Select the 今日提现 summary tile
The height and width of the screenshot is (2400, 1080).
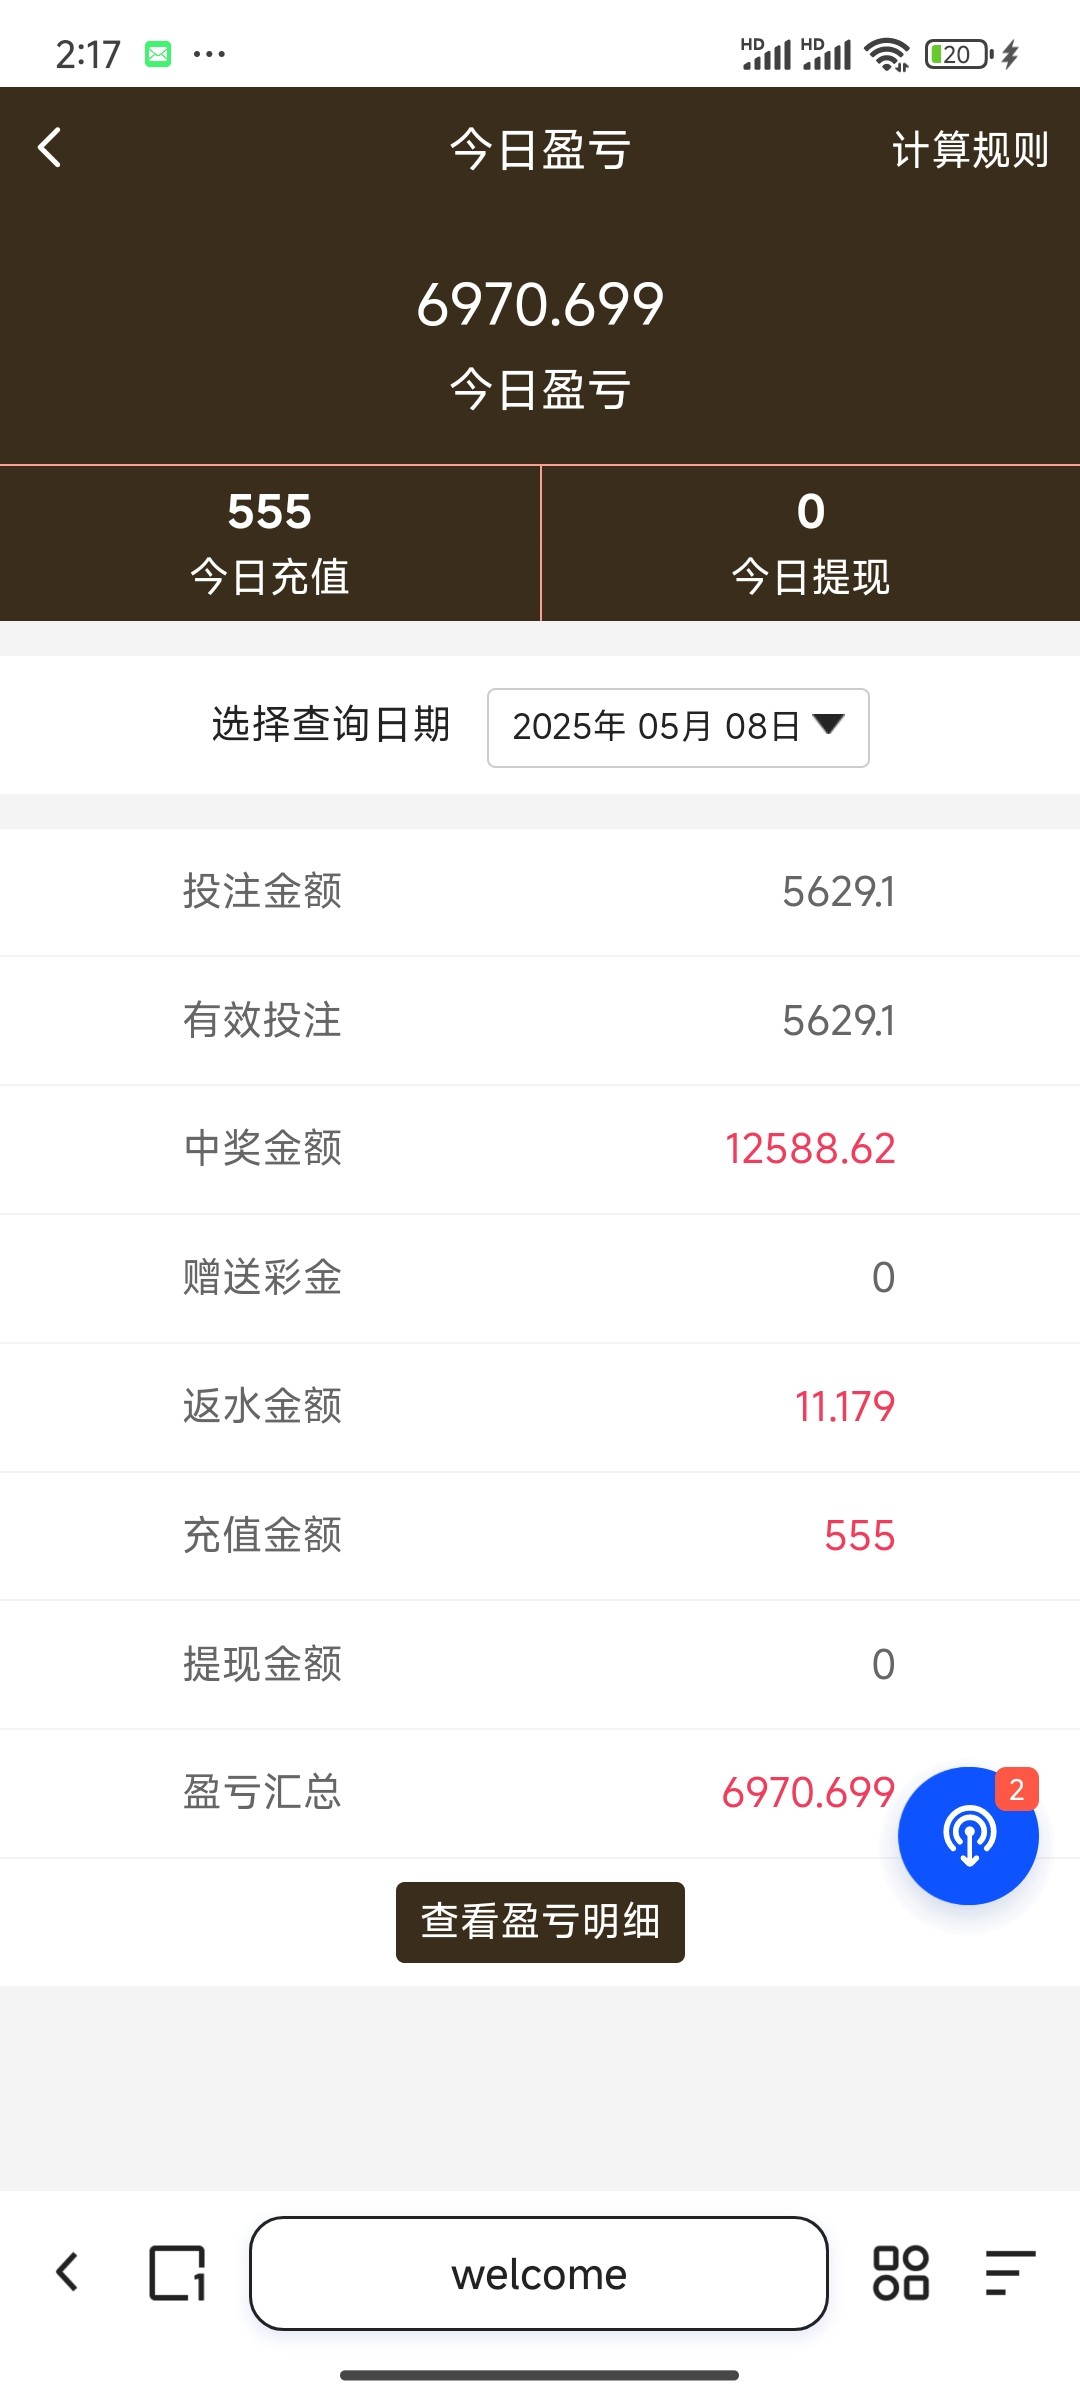pyautogui.click(x=811, y=543)
